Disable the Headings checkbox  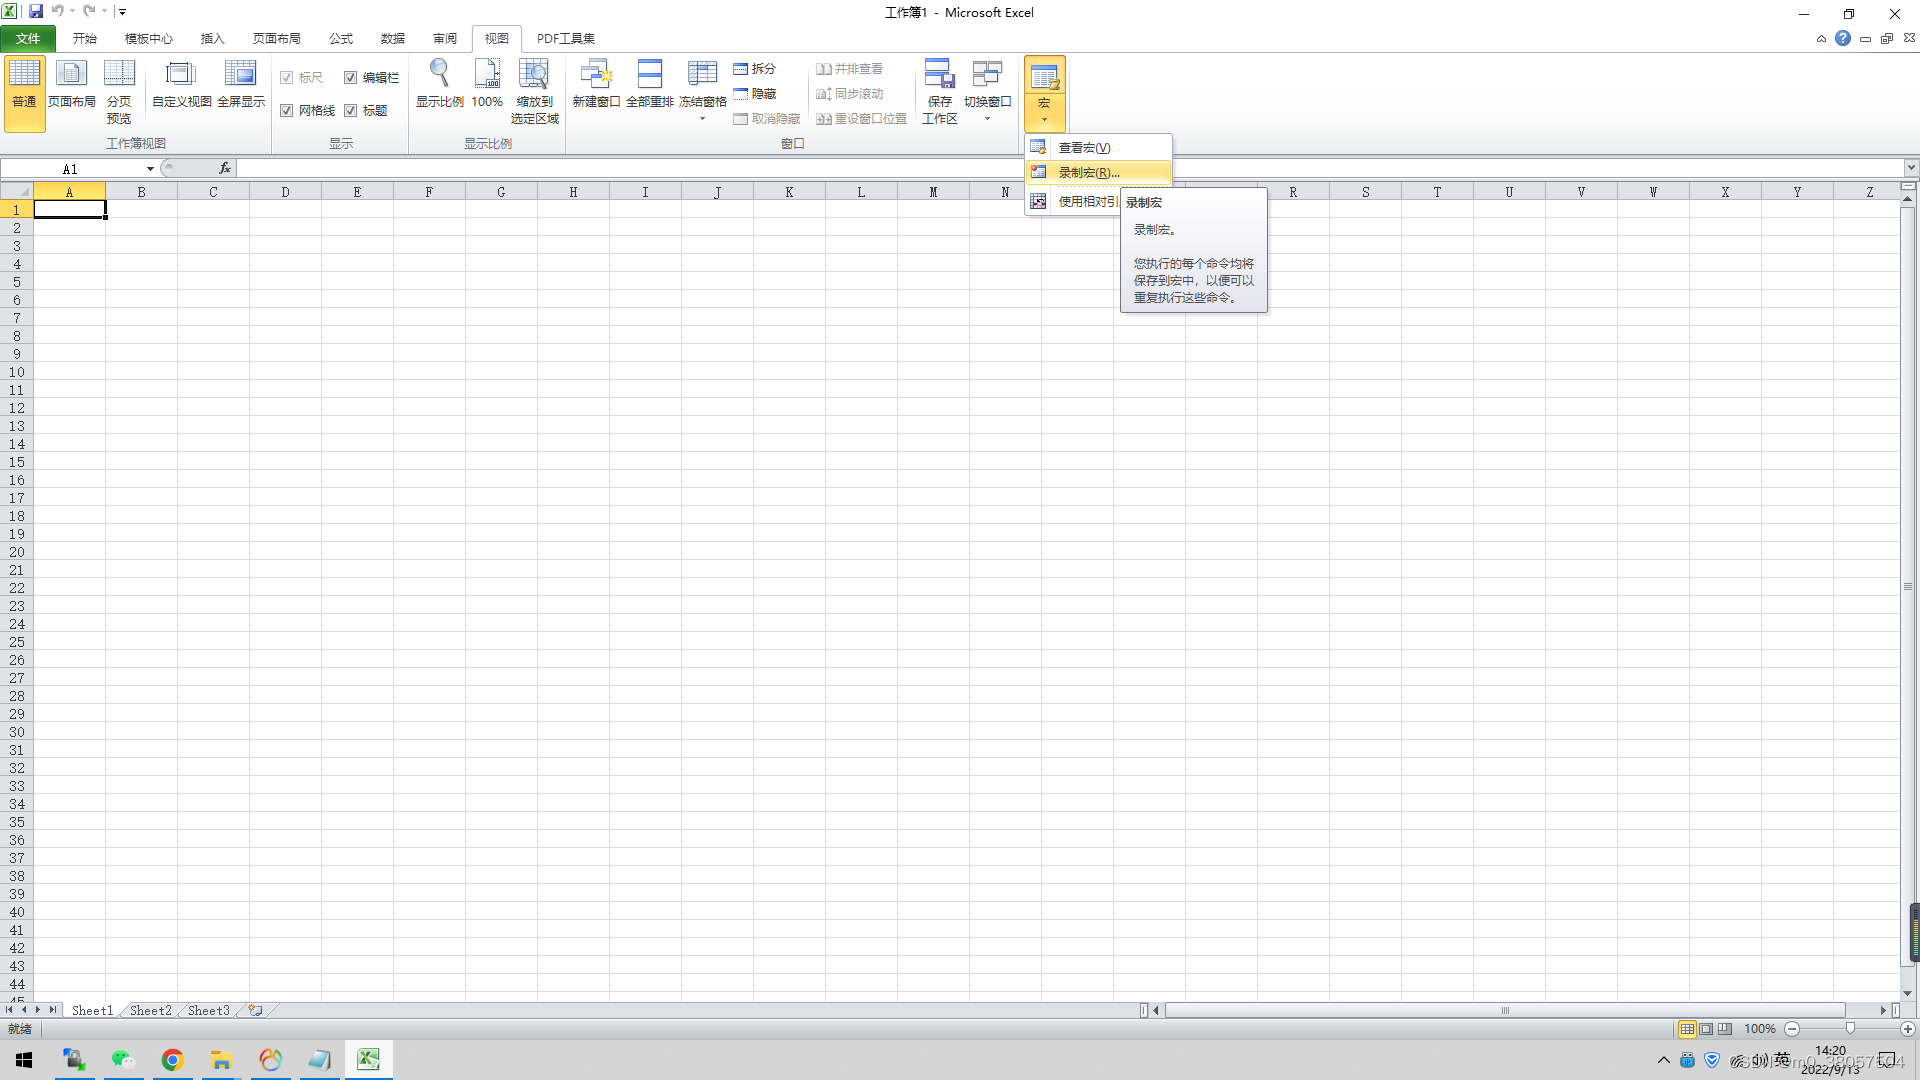click(x=351, y=111)
